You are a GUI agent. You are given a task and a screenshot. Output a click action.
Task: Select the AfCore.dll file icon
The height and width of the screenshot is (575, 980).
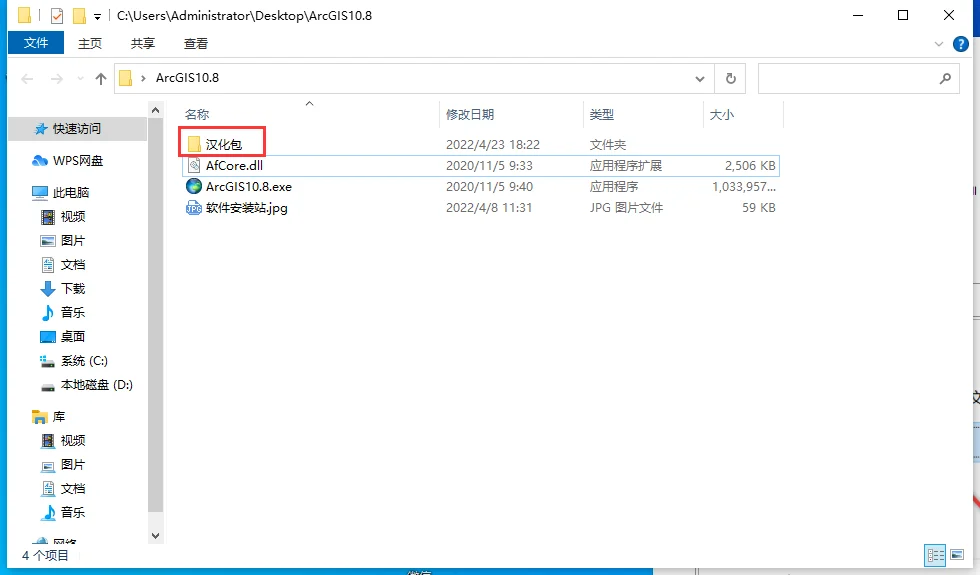(x=194, y=166)
